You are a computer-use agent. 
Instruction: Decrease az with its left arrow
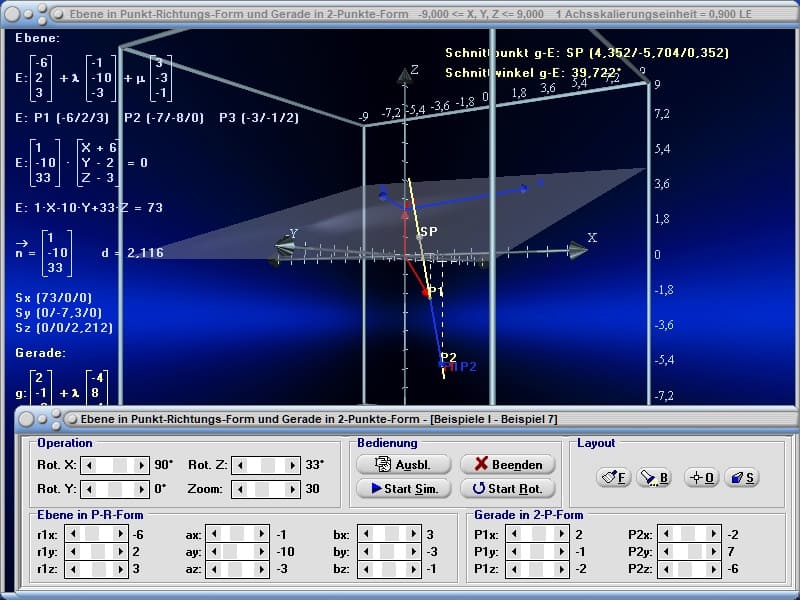coord(214,568)
